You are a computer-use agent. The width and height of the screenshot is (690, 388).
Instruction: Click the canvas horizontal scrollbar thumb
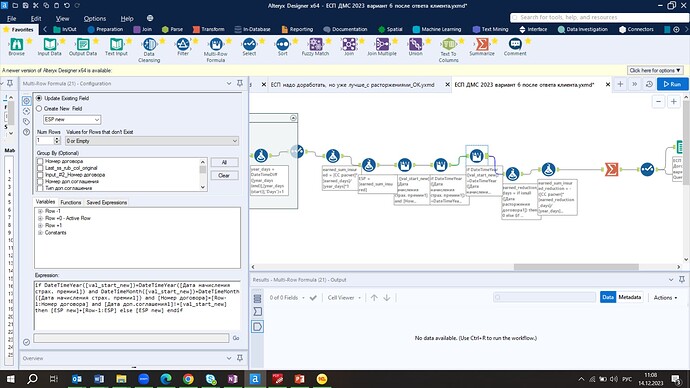(x=576, y=267)
